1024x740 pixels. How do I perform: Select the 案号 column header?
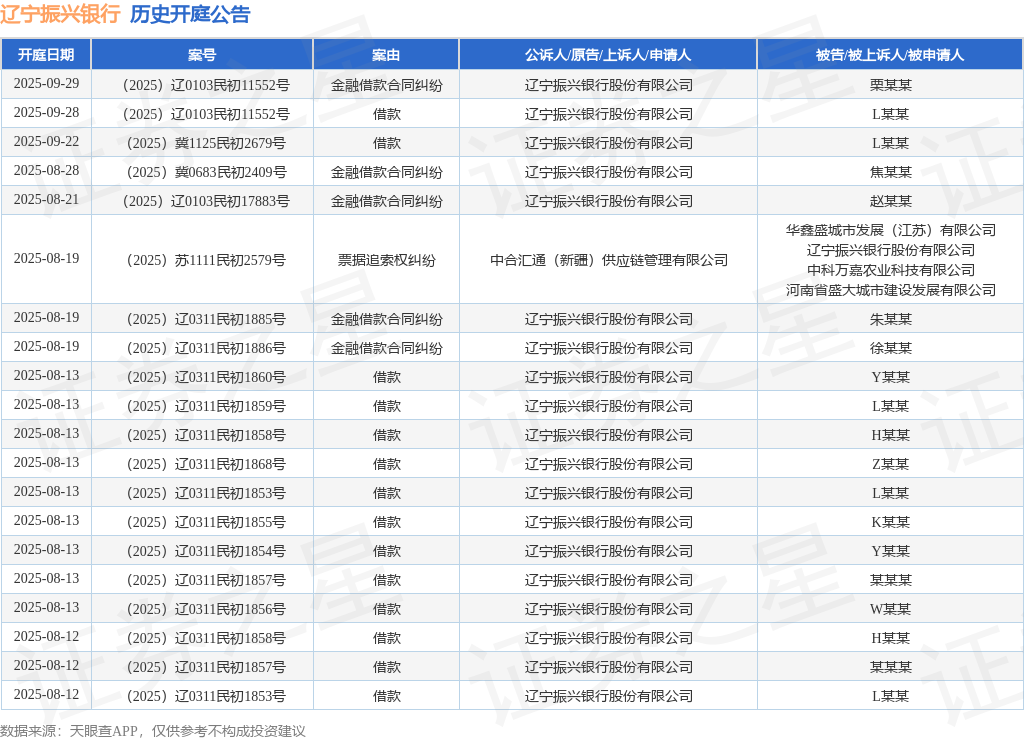(x=202, y=55)
